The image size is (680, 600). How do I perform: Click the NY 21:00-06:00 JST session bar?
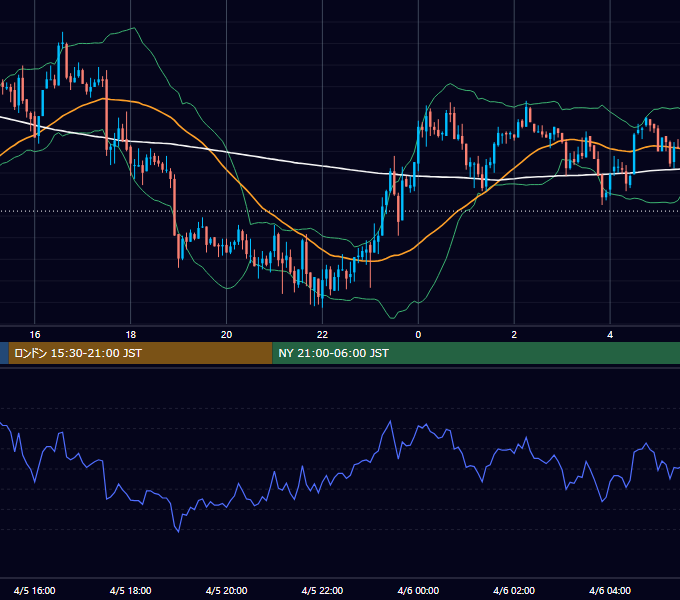tap(476, 353)
